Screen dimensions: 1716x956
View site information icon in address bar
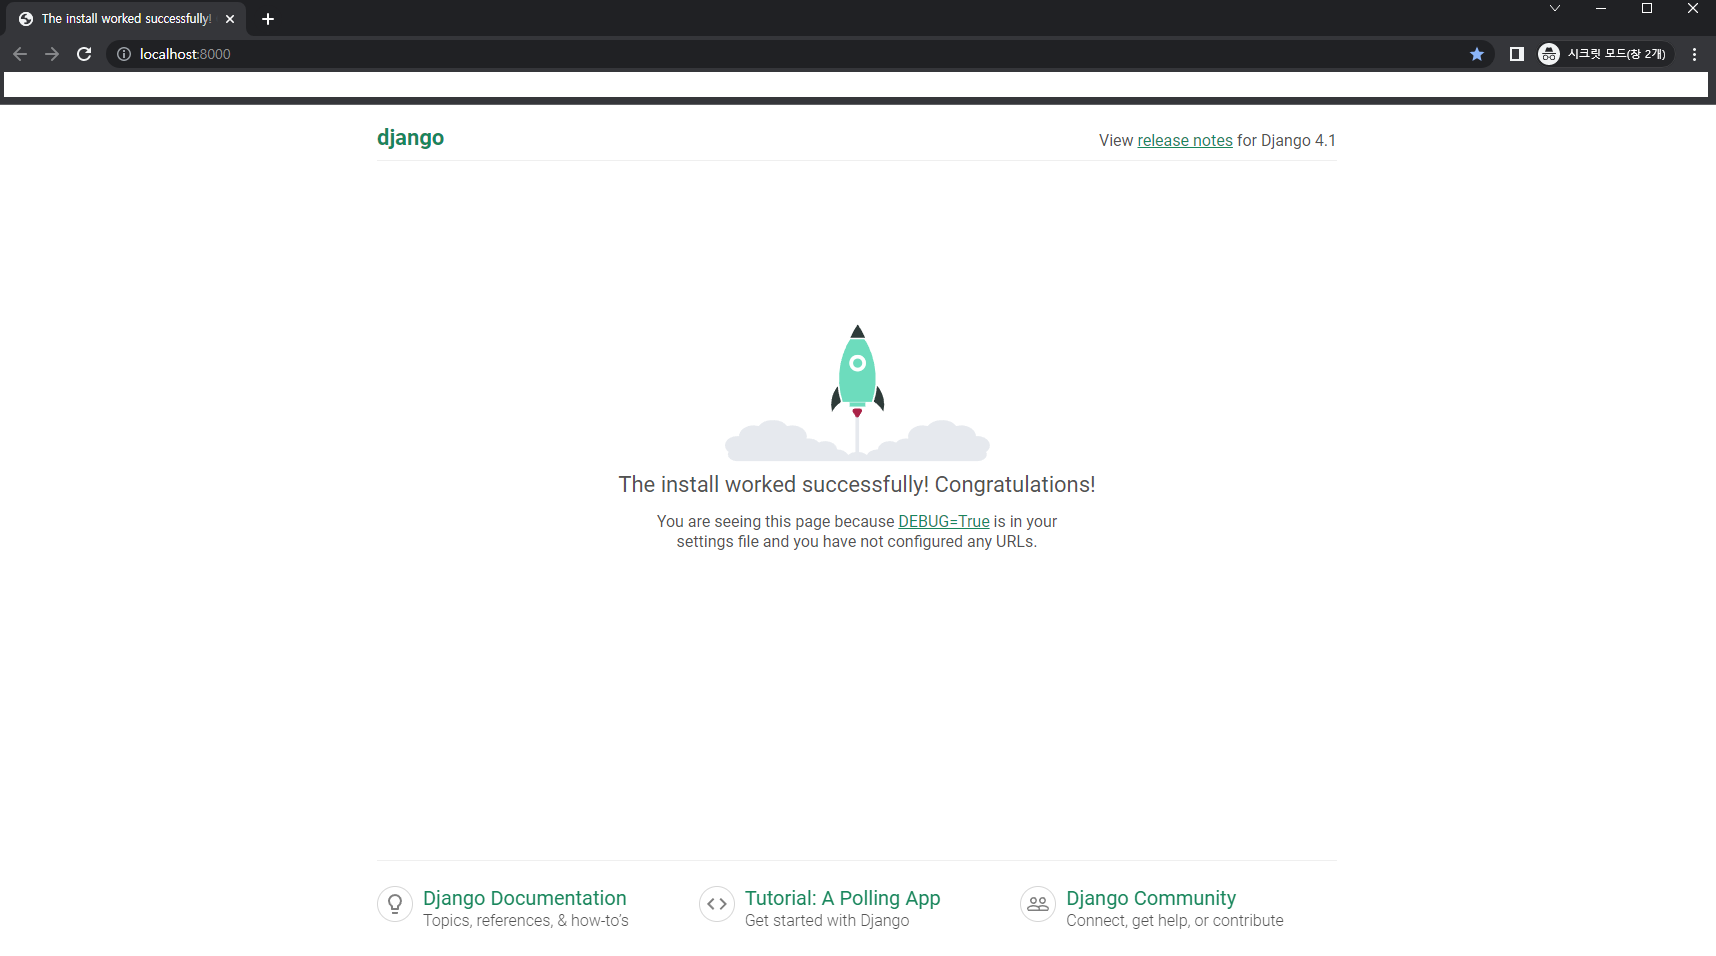124,54
